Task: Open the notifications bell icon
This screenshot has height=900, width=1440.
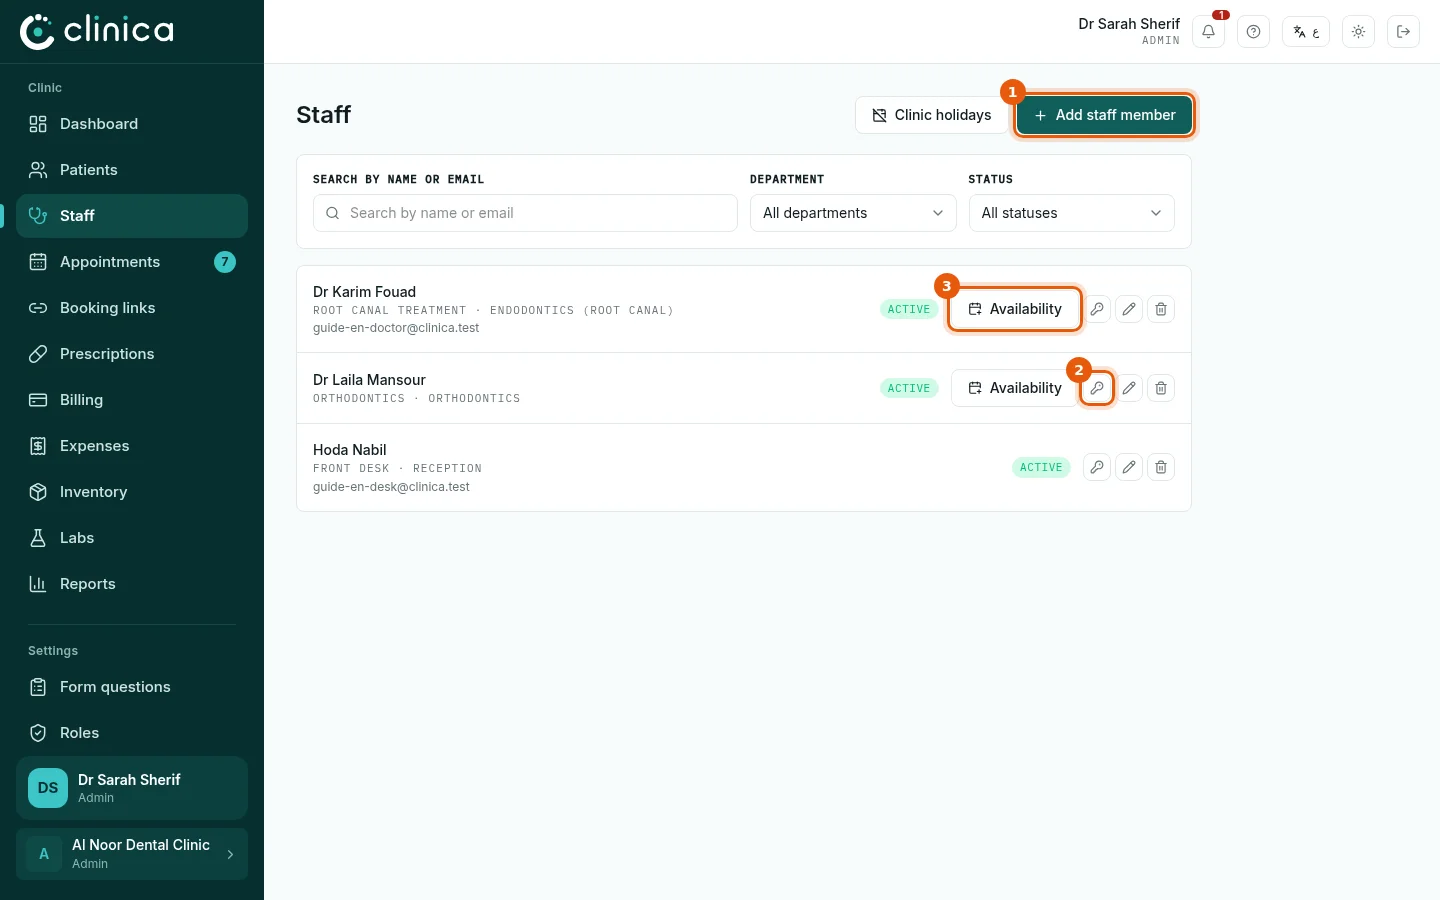Action: [x=1208, y=32]
